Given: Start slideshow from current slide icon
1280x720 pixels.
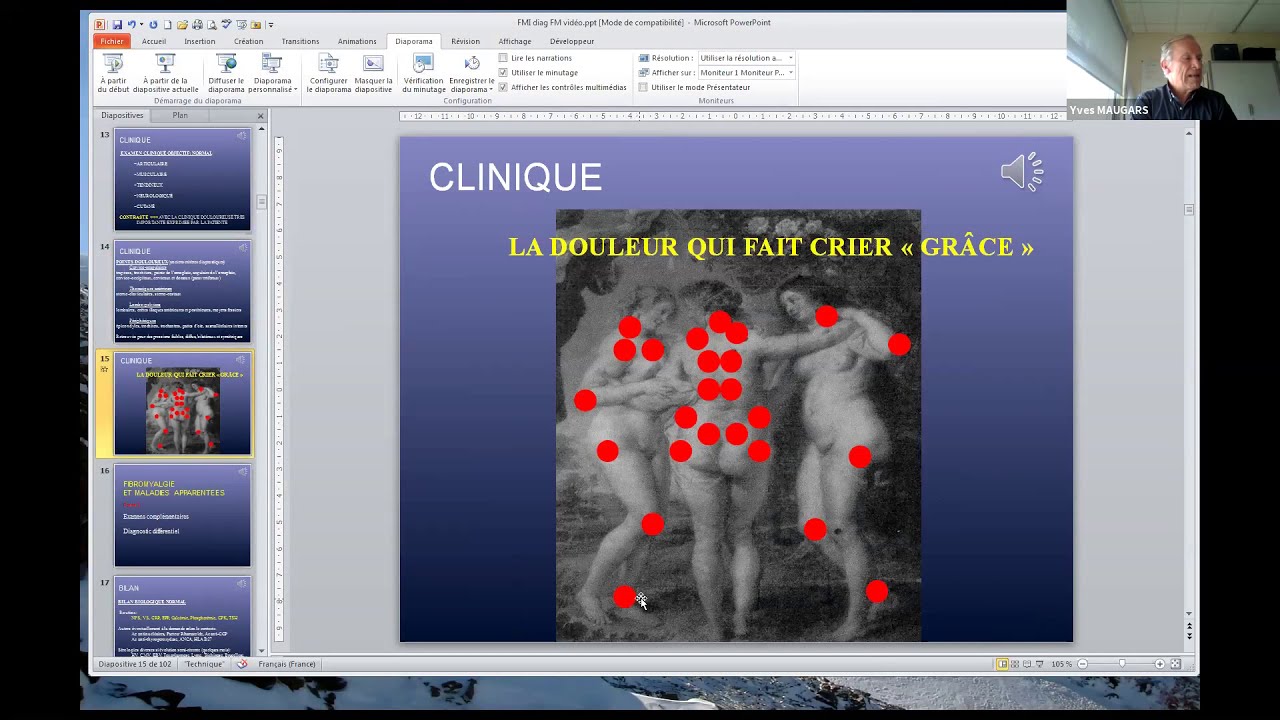Looking at the screenshot, I should (x=165, y=64).
